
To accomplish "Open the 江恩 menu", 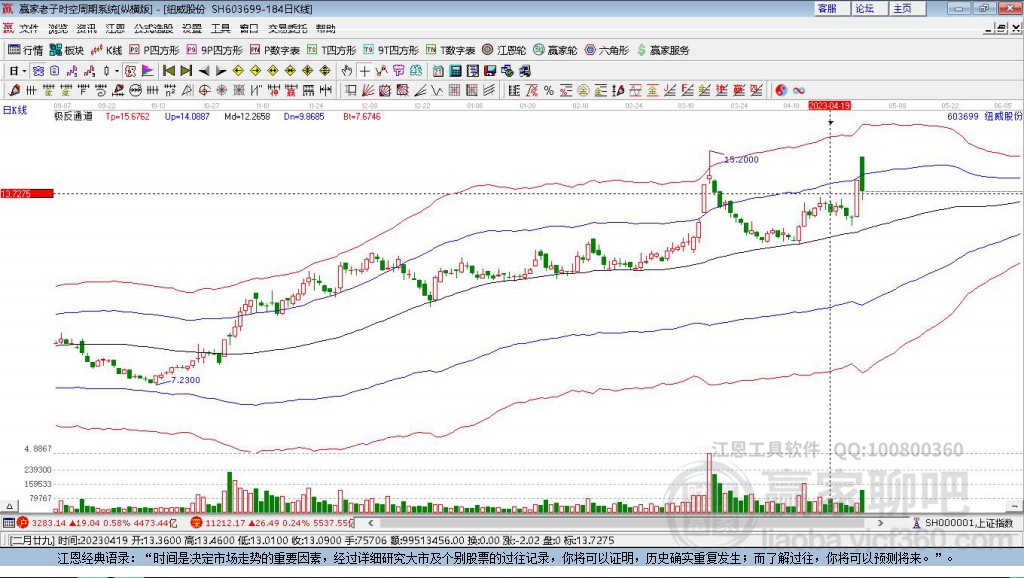I will click(115, 28).
